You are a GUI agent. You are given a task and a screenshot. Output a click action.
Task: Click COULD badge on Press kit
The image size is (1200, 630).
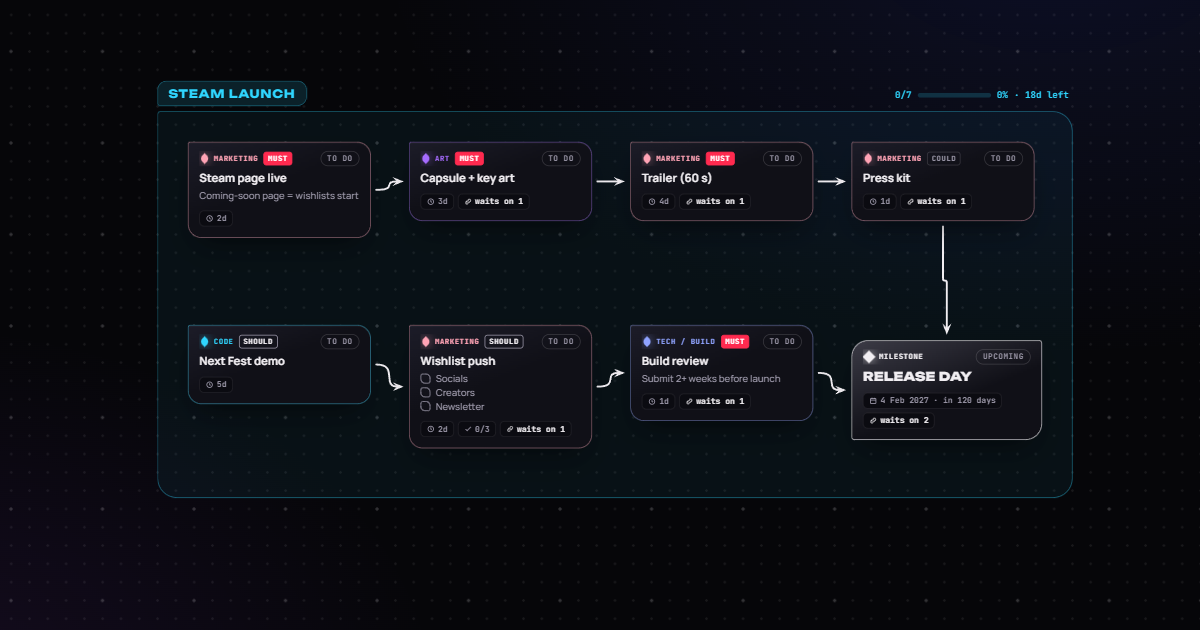coord(943,158)
